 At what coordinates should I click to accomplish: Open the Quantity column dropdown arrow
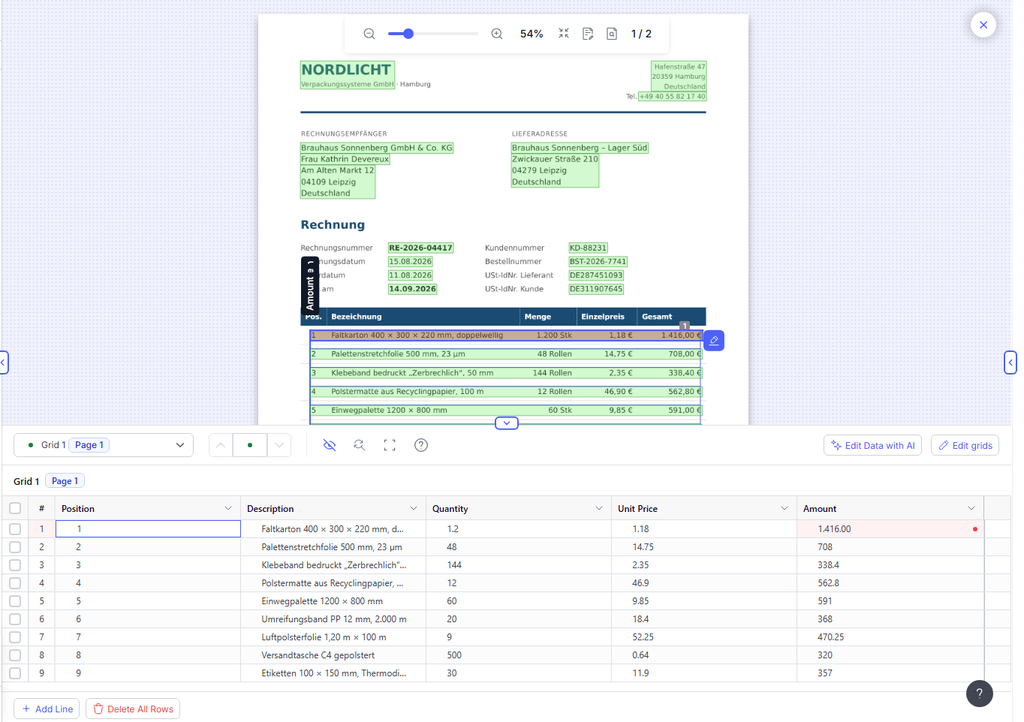[599, 509]
